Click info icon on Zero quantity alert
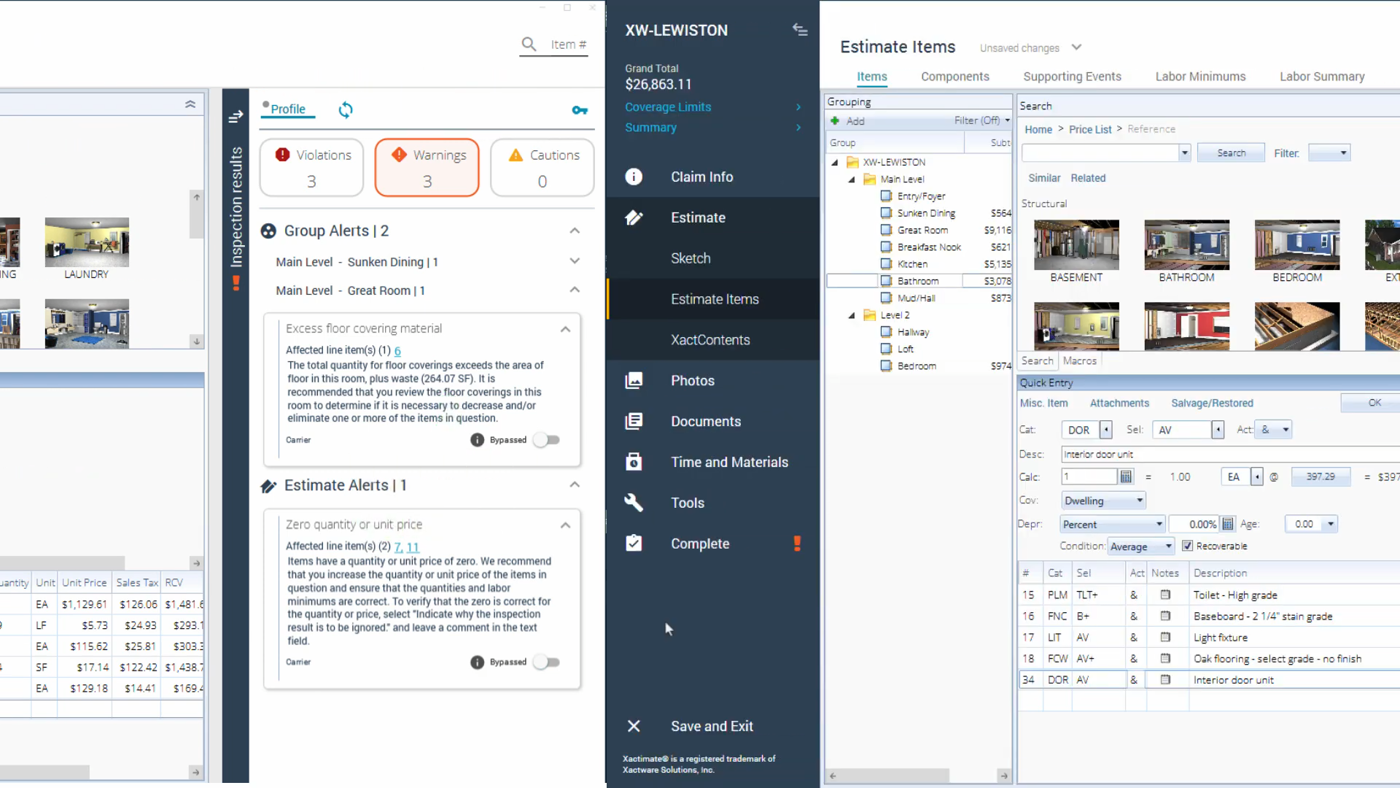The image size is (1400, 788). [477, 662]
